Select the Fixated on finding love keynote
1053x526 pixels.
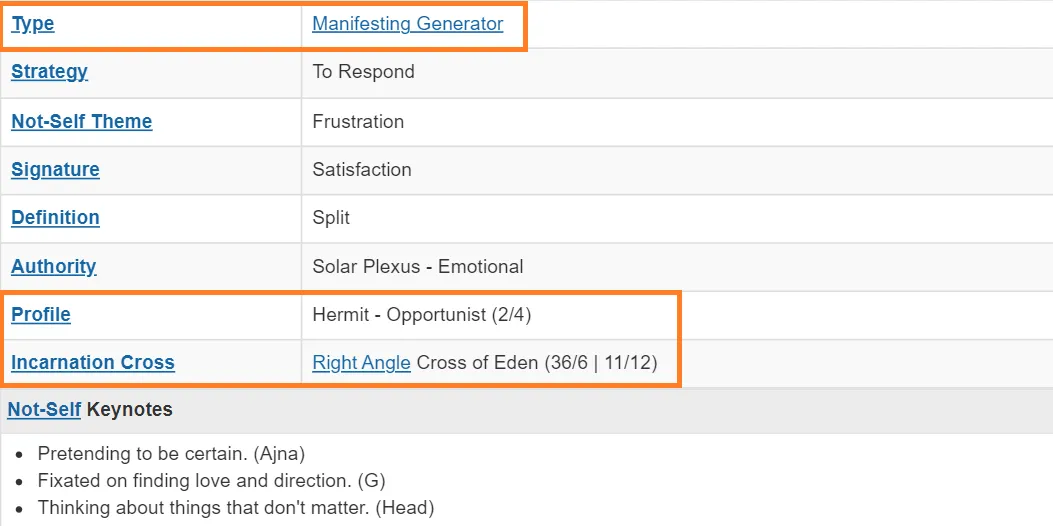212,480
